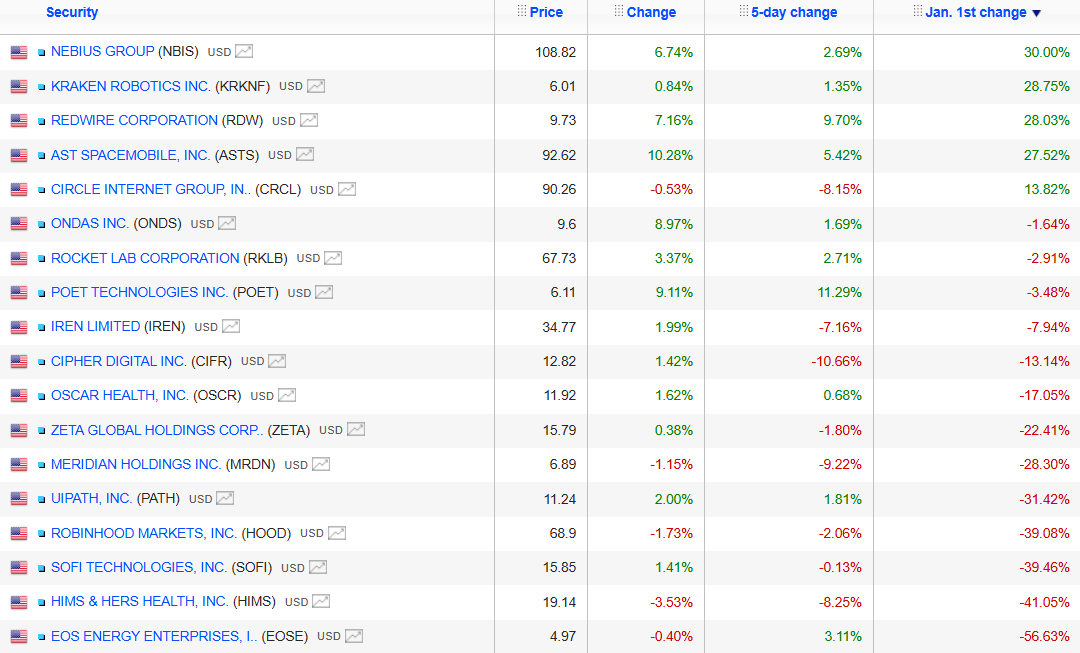Open POET TECHNOLOGIES INC. security link
This screenshot has width=1080, height=653.
(x=139, y=292)
